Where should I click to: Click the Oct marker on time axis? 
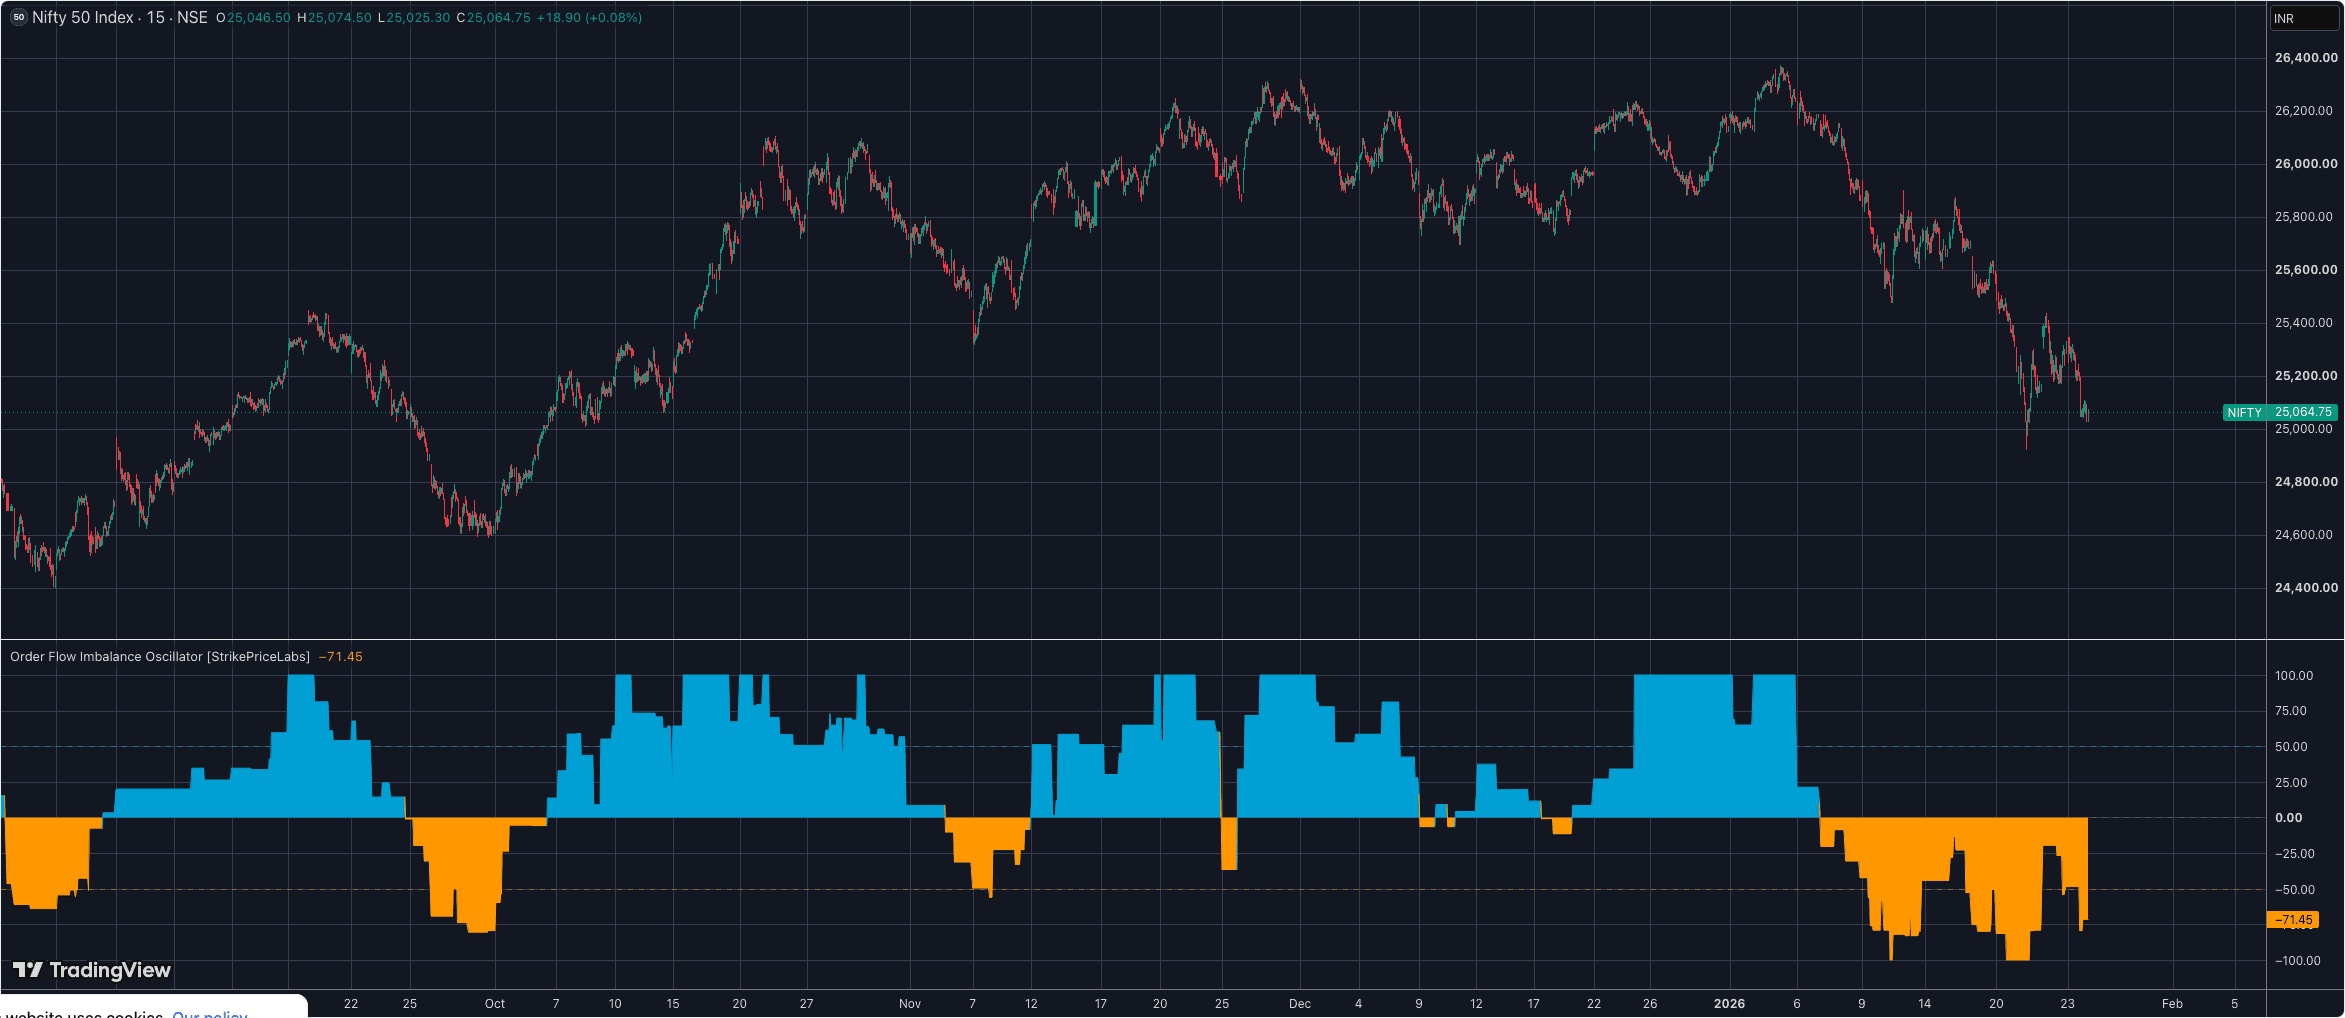pos(495,1004)
